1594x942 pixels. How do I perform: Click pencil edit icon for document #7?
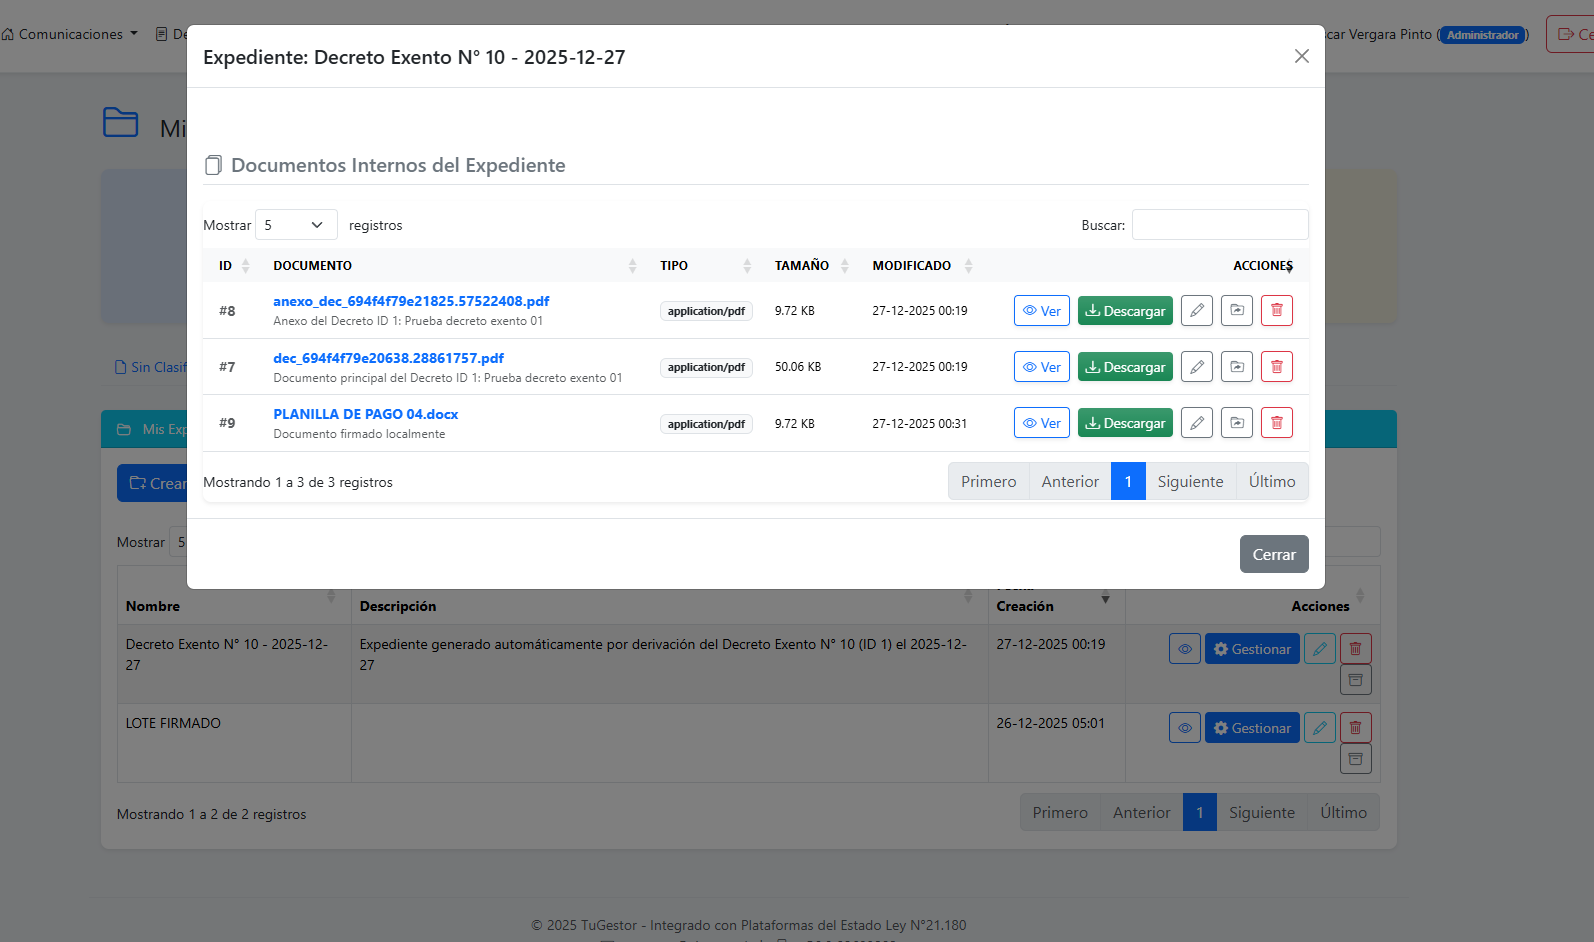(1196, 367)
